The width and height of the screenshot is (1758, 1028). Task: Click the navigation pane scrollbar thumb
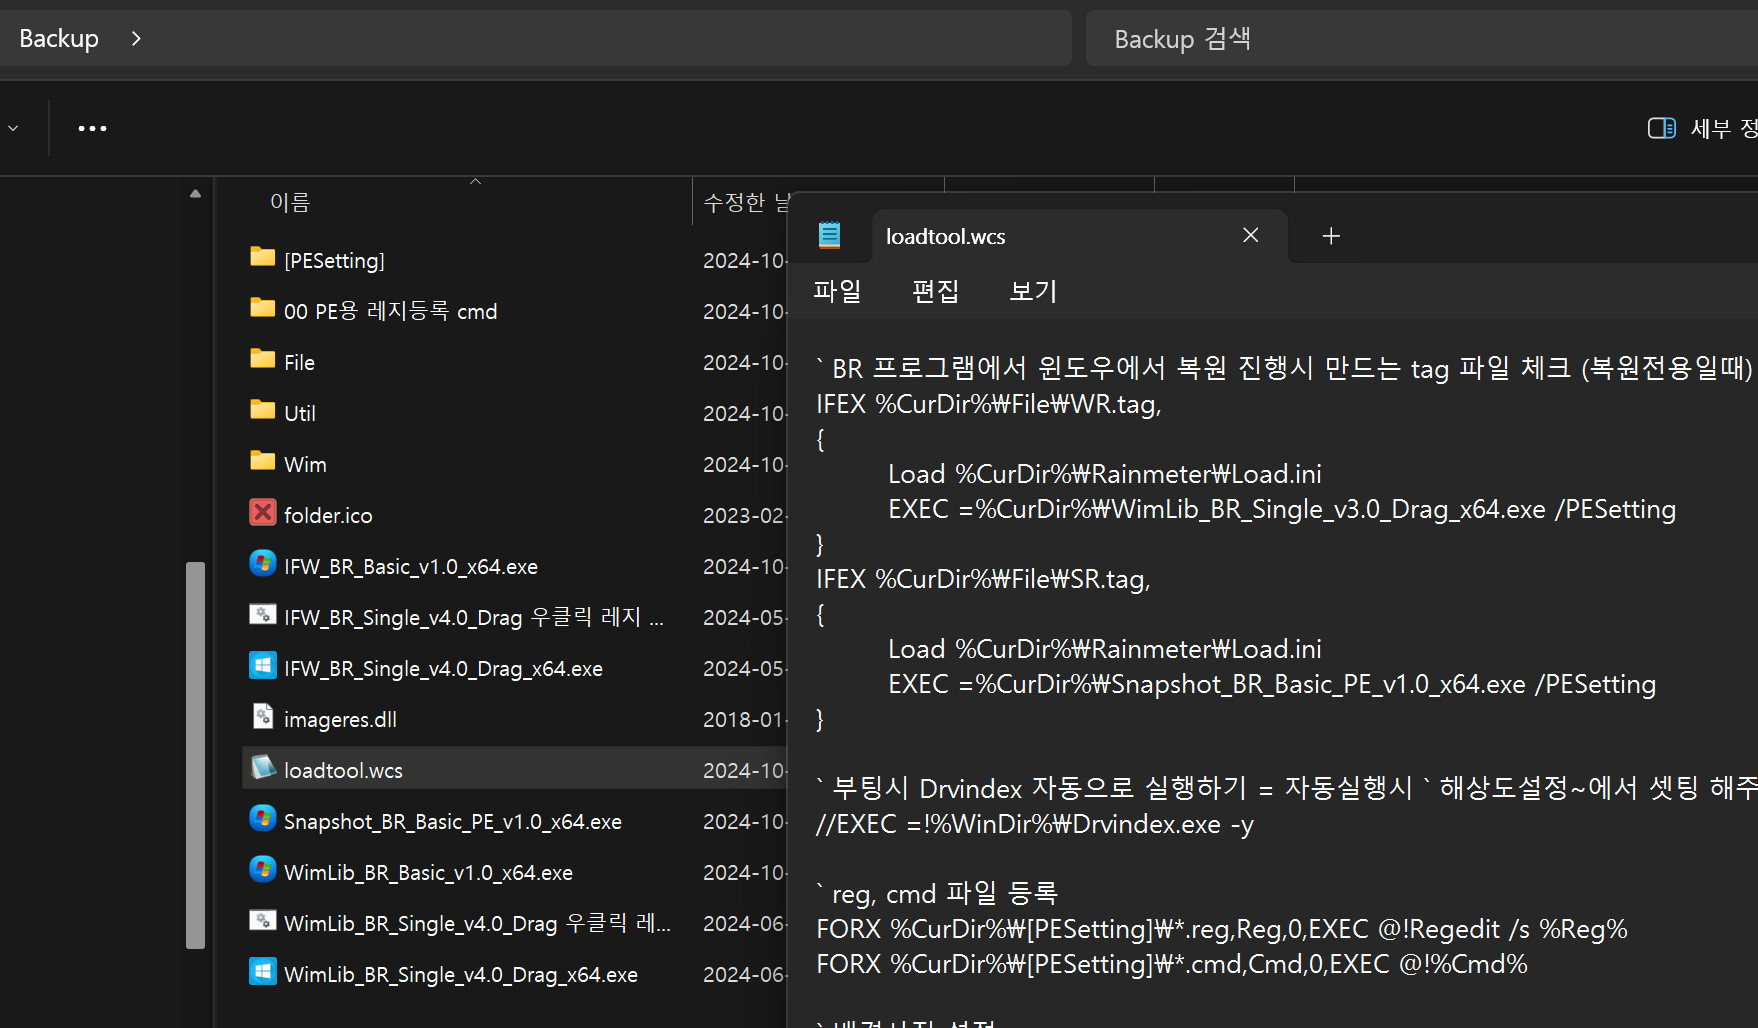point(195,755)
